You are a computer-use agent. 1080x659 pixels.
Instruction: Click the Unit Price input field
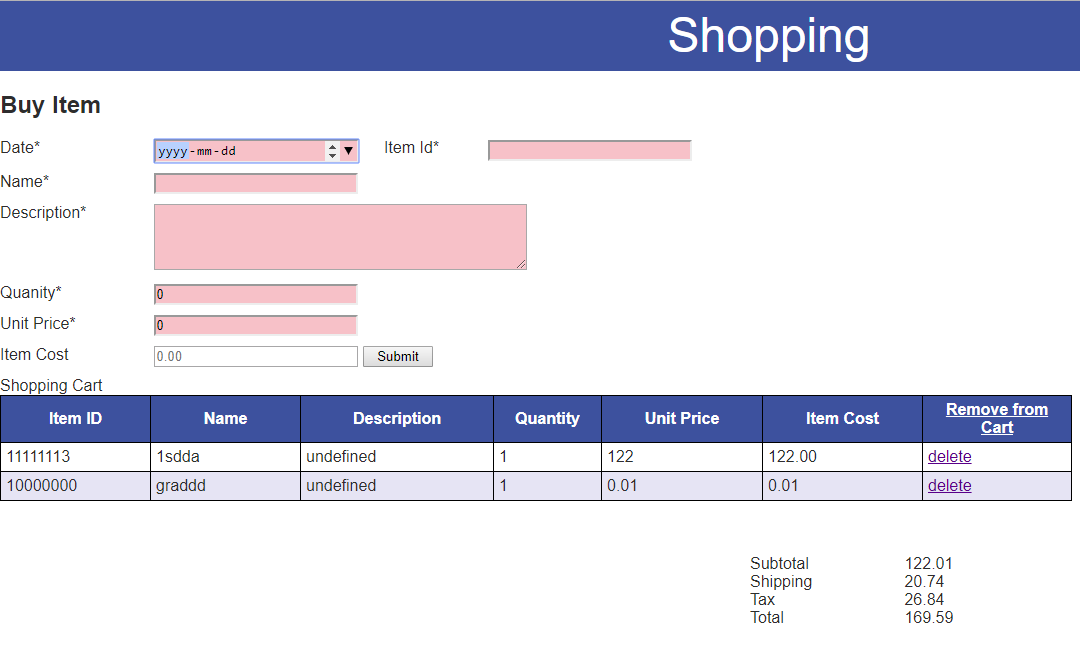(x=255, y=325)
